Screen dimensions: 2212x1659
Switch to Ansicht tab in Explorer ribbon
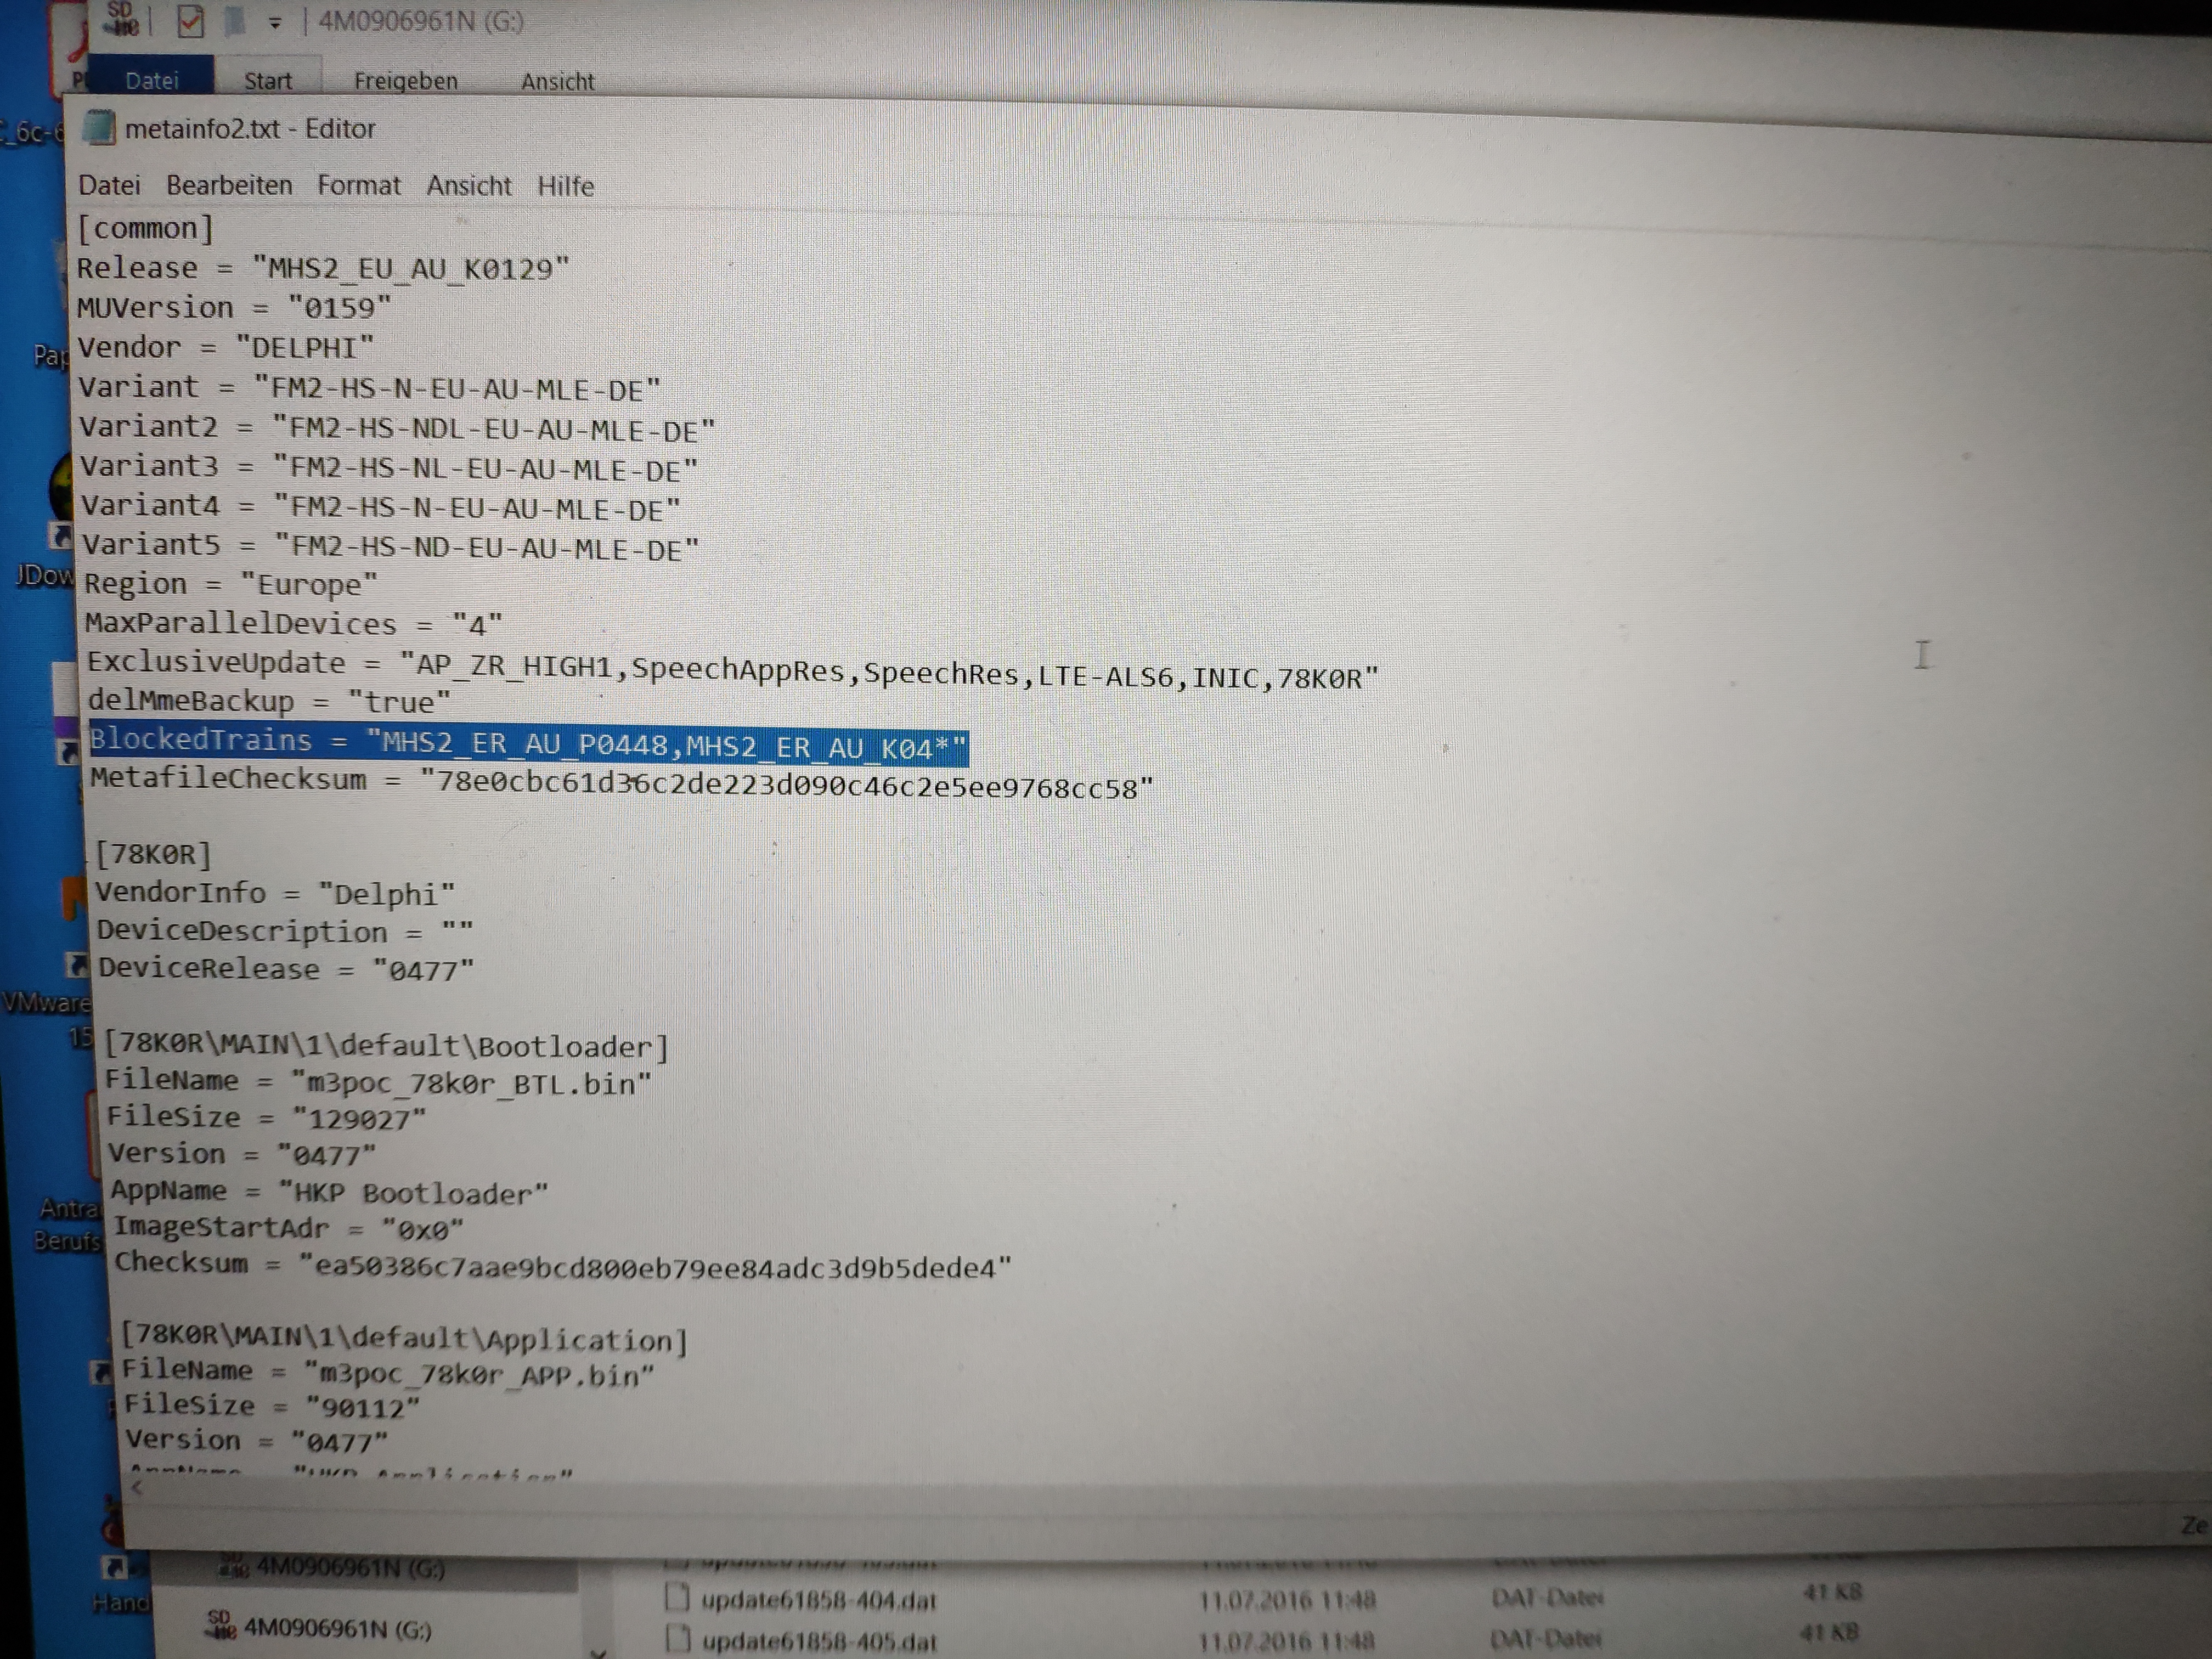point(557,82)
